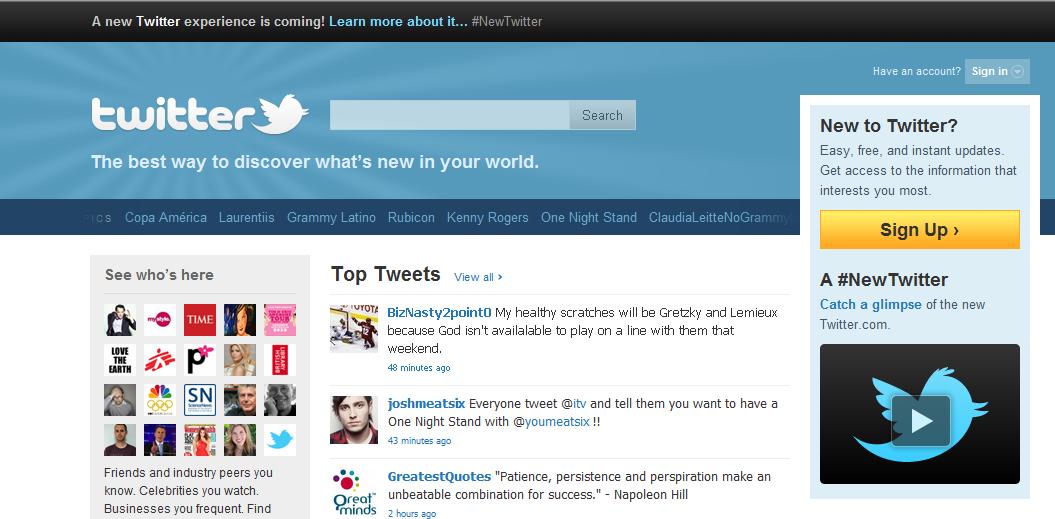This screenshot has height=519, width=1055.
Task: Select the NBC Olympics profile avatar
Action: (160, 399)
